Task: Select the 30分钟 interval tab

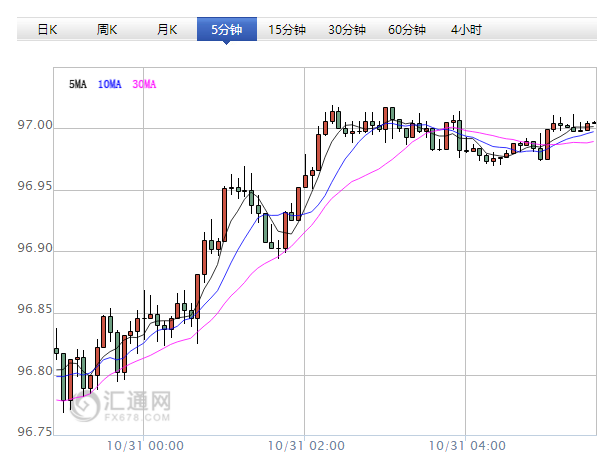Action: coord(347,29)
